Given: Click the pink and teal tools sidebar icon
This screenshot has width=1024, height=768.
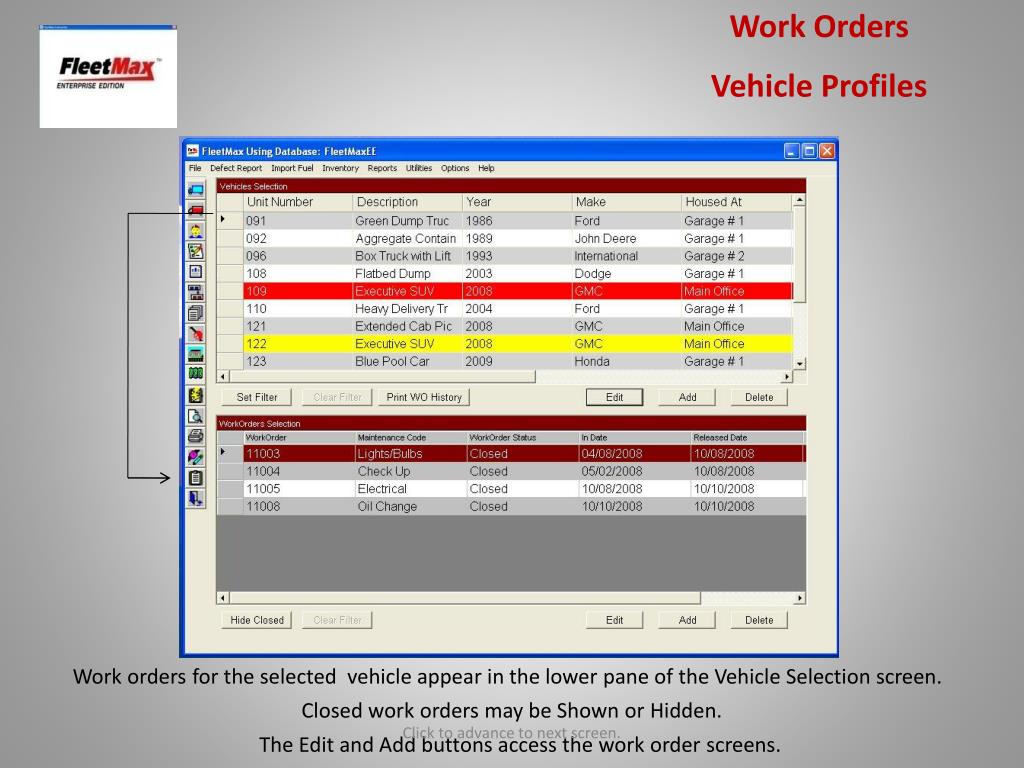Looking at the screenshot, I should click(196, 457).
